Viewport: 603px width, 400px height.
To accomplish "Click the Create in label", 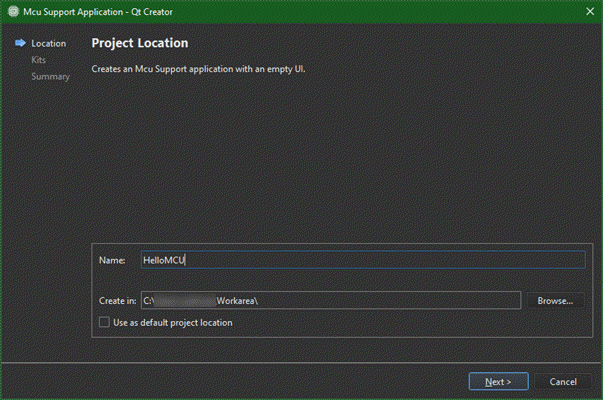I will tap(117, 300).
